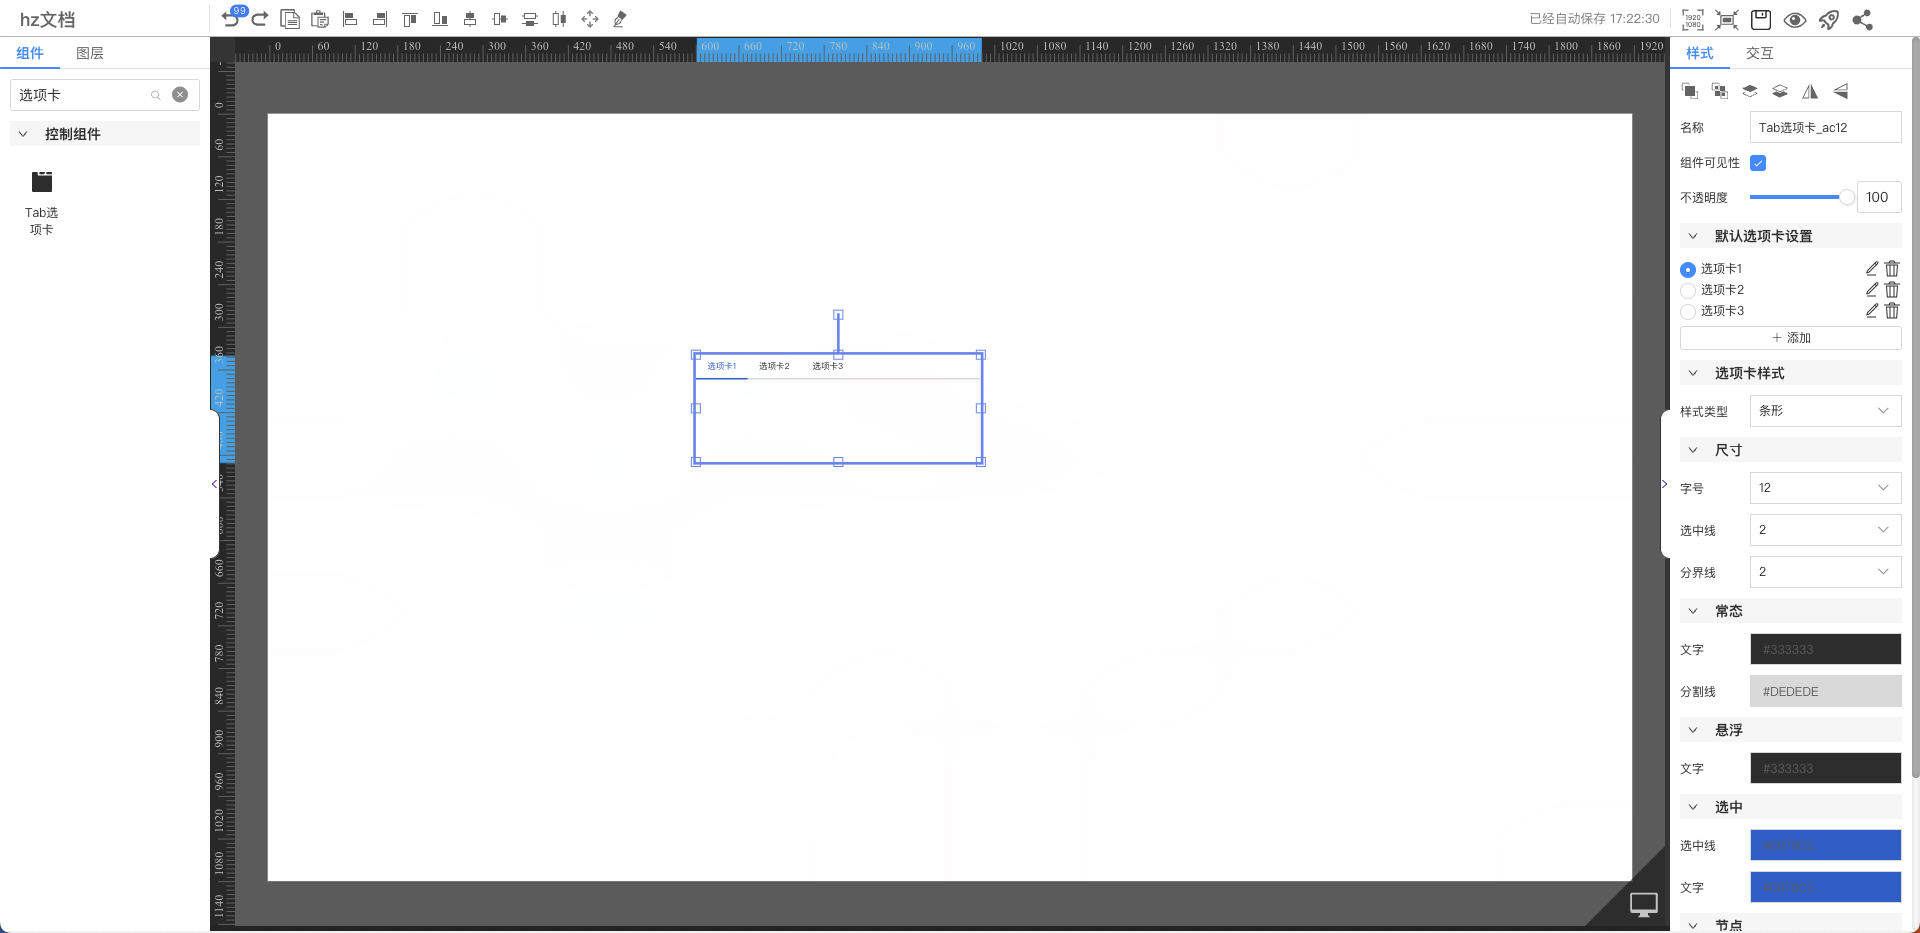Center components vertically on horizontal axis
Viewport: 1920px width, 933px height.
(500, 19)
